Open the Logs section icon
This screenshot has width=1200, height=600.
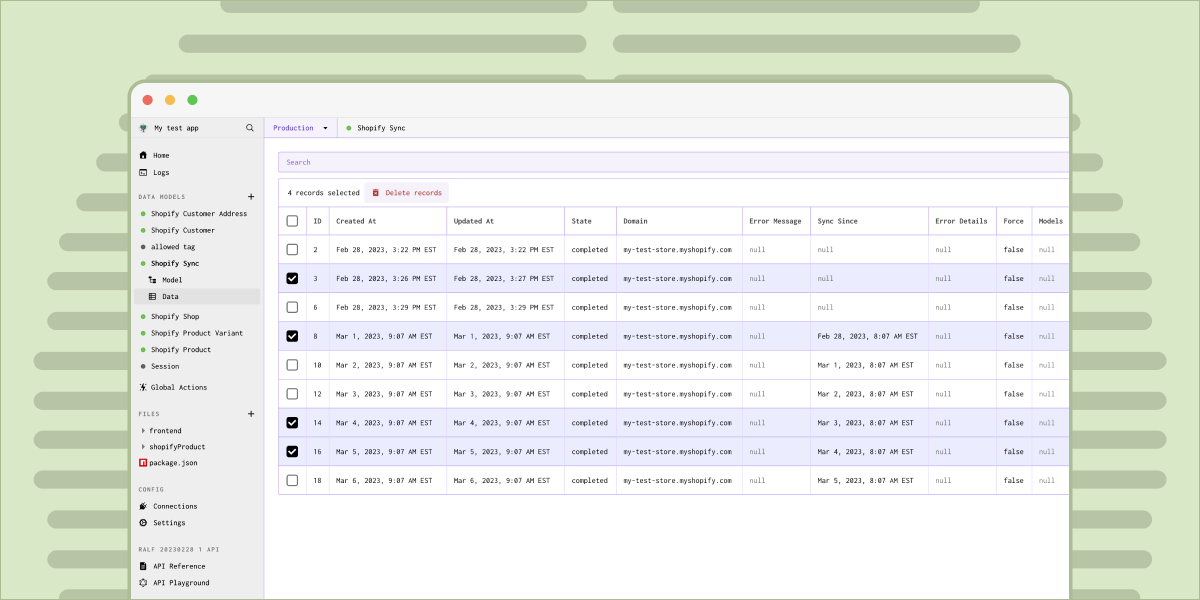(145, 172)
